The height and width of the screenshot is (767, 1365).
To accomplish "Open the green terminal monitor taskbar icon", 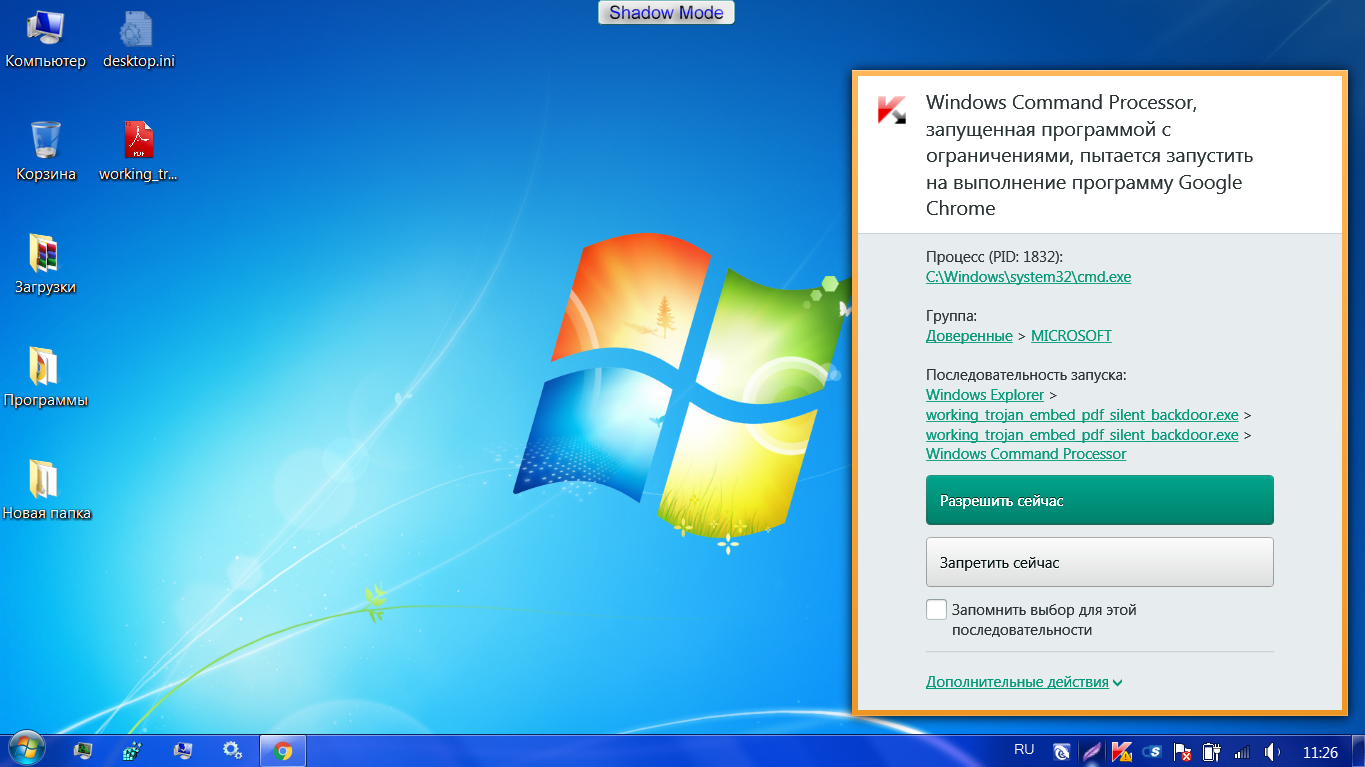I will pos(83,750).
